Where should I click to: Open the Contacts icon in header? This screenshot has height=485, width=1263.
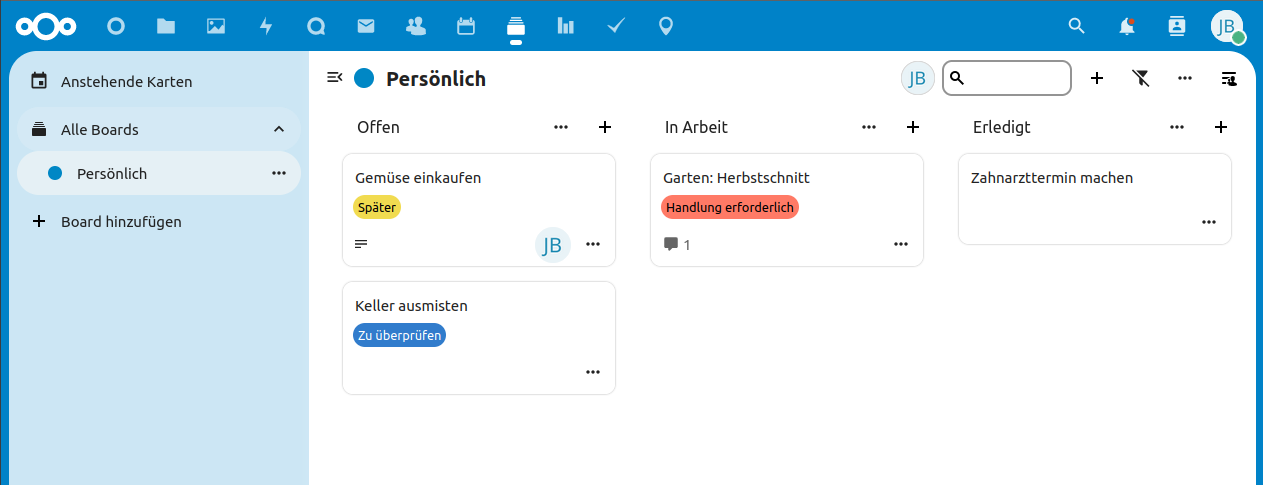click(x=1177, y=26)
